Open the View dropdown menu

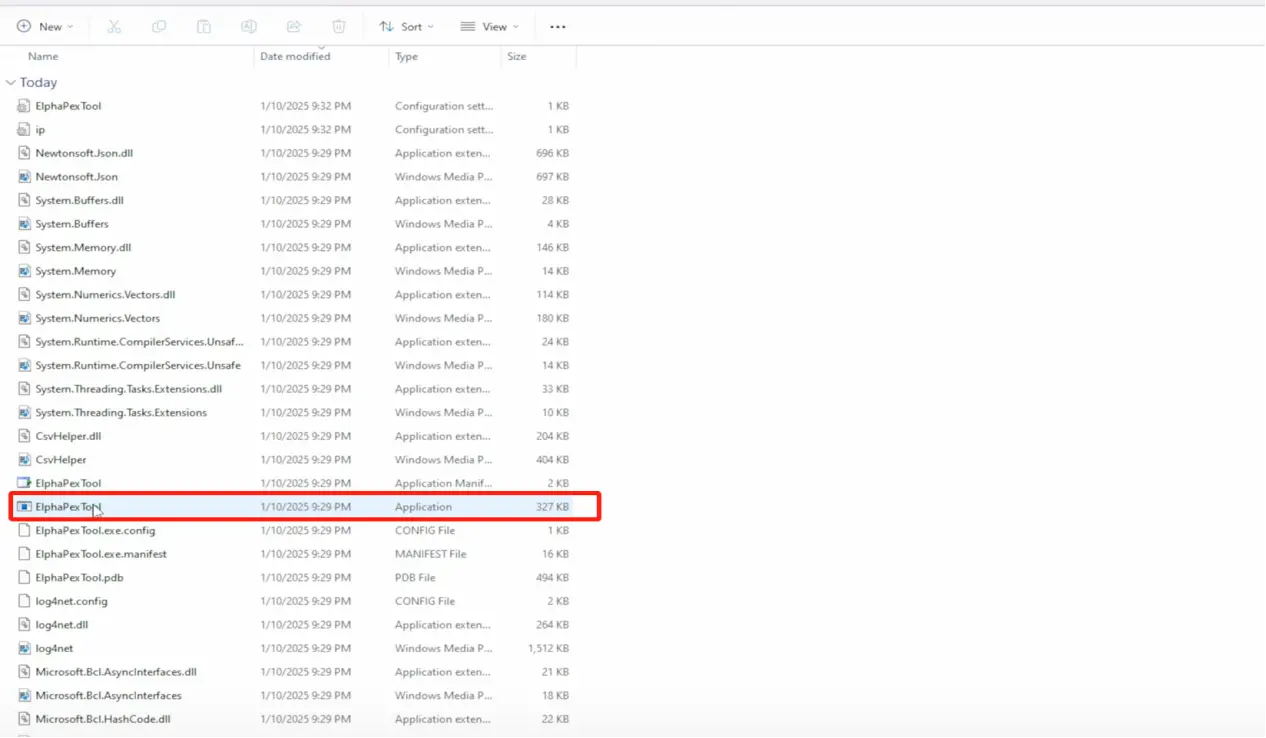point(489,27)
